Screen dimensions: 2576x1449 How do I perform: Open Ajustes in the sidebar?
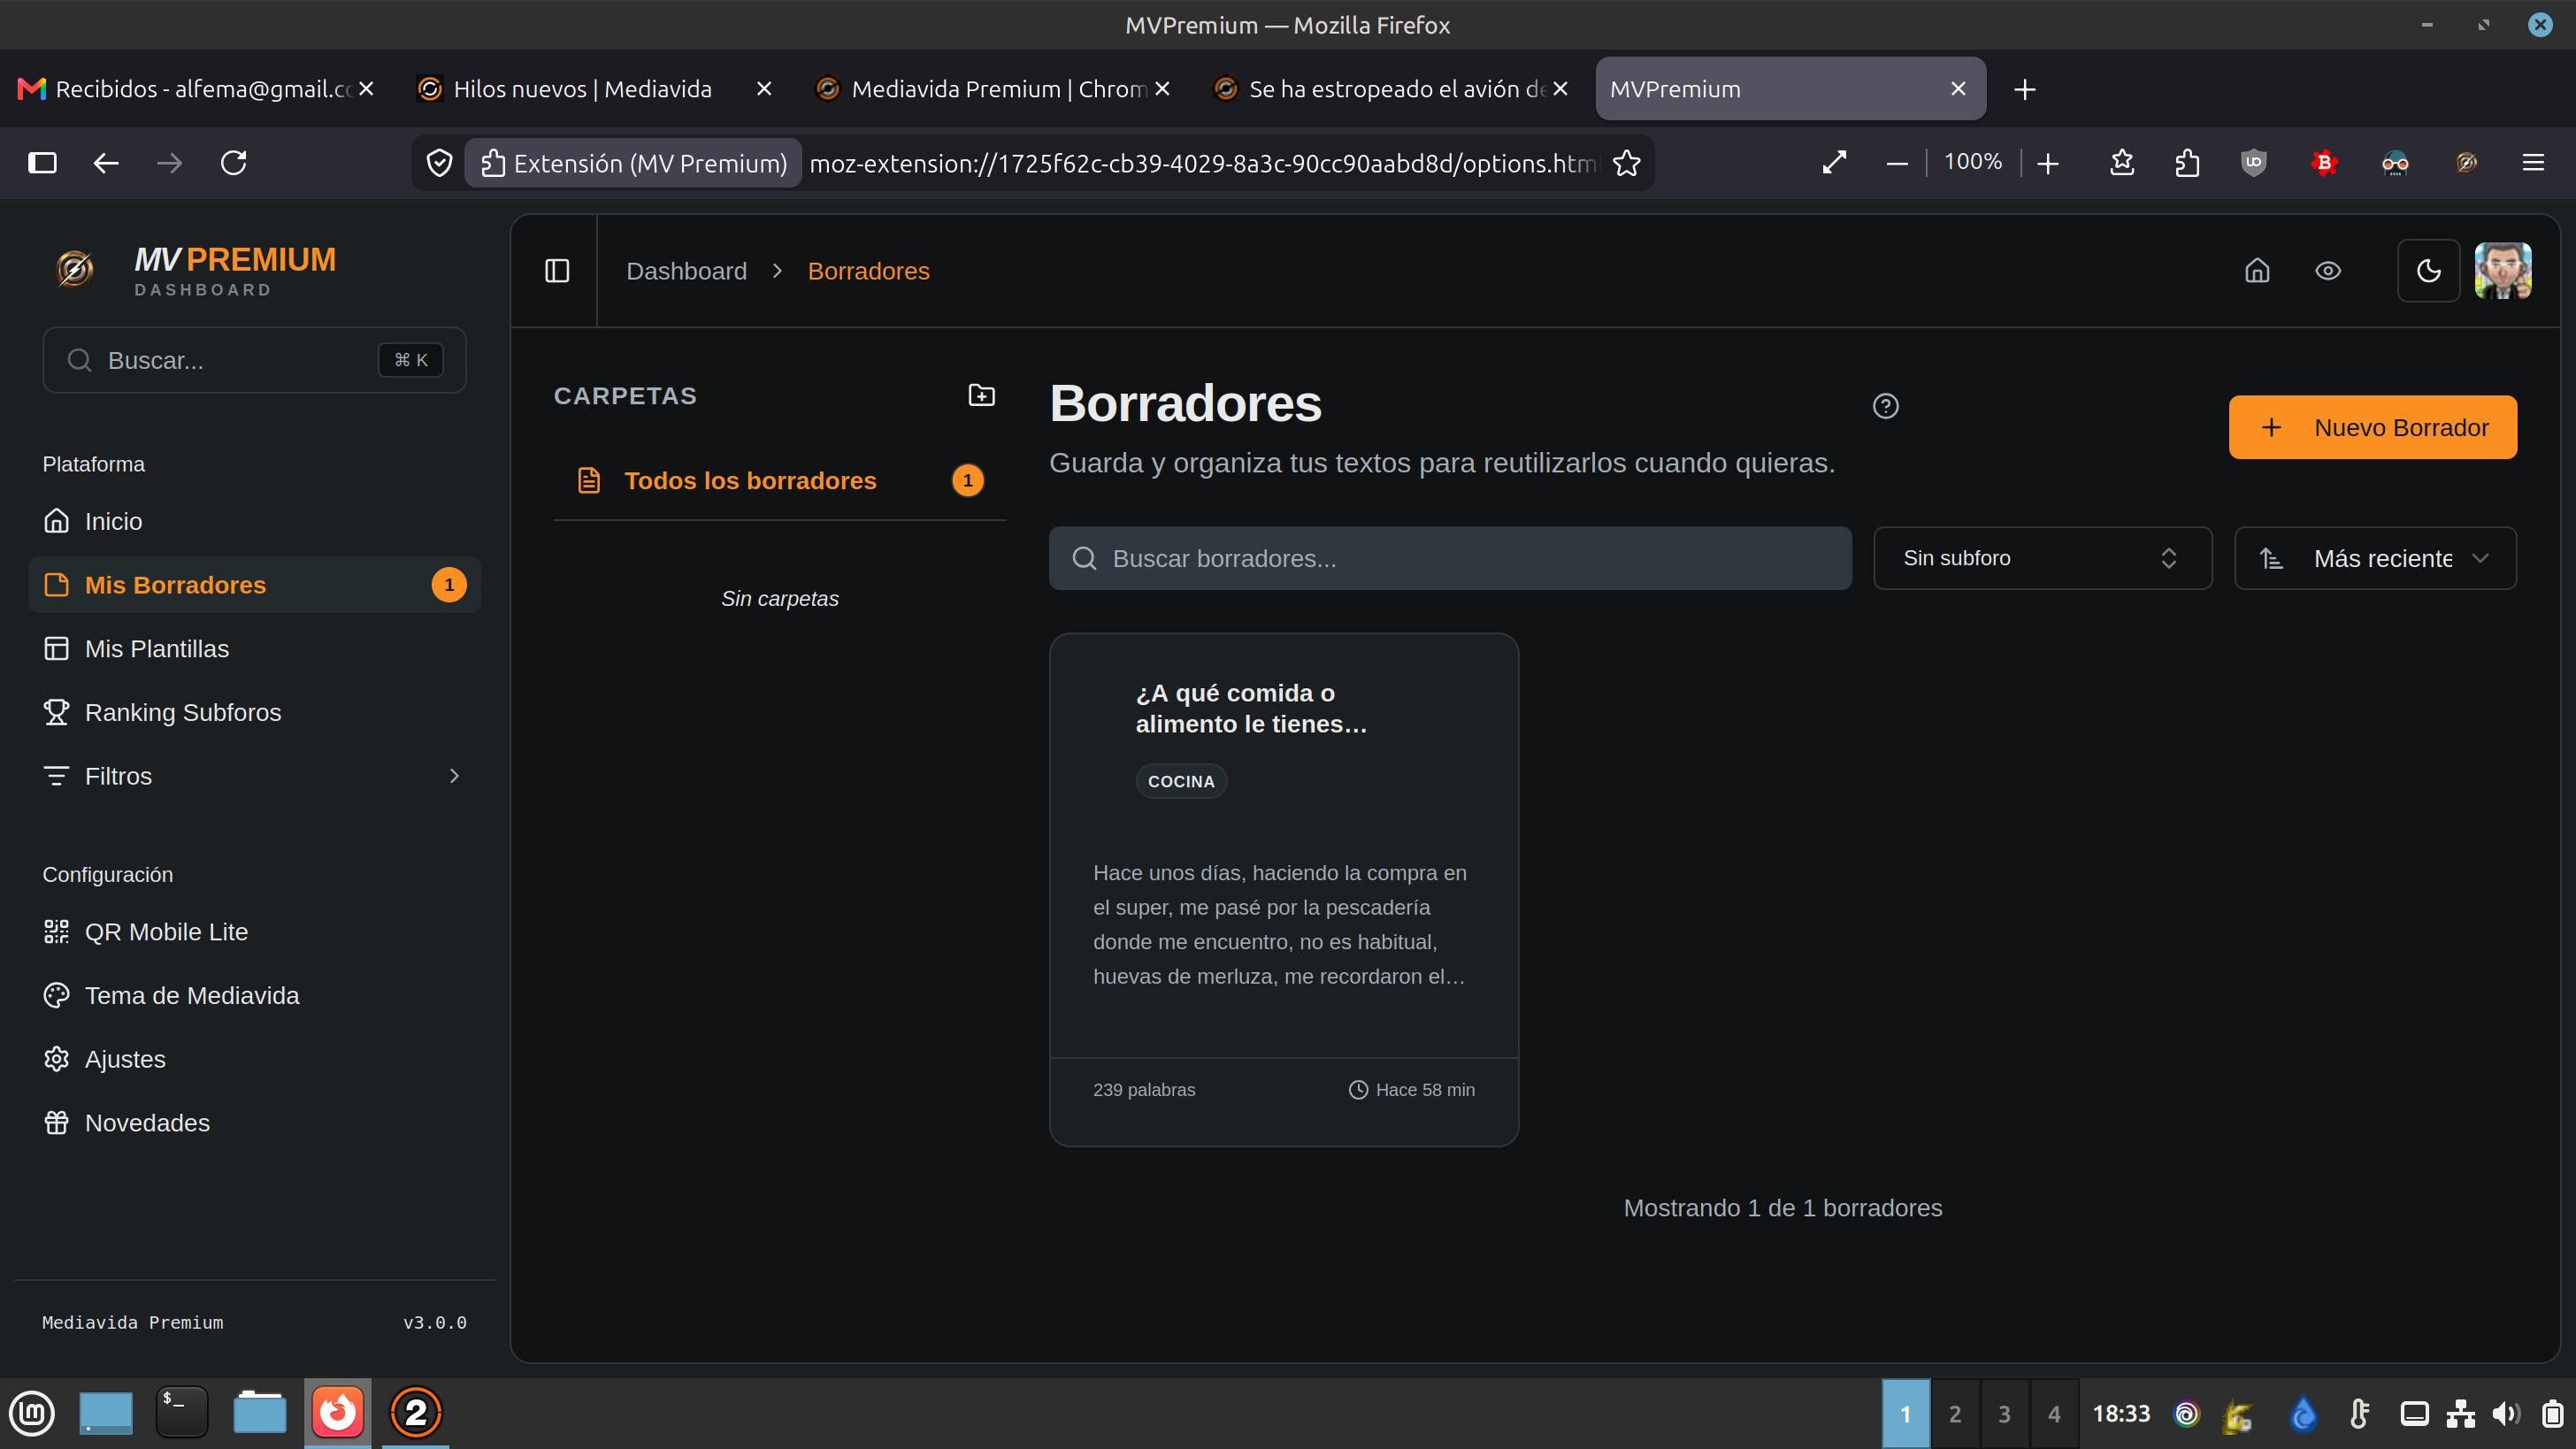255,1059
